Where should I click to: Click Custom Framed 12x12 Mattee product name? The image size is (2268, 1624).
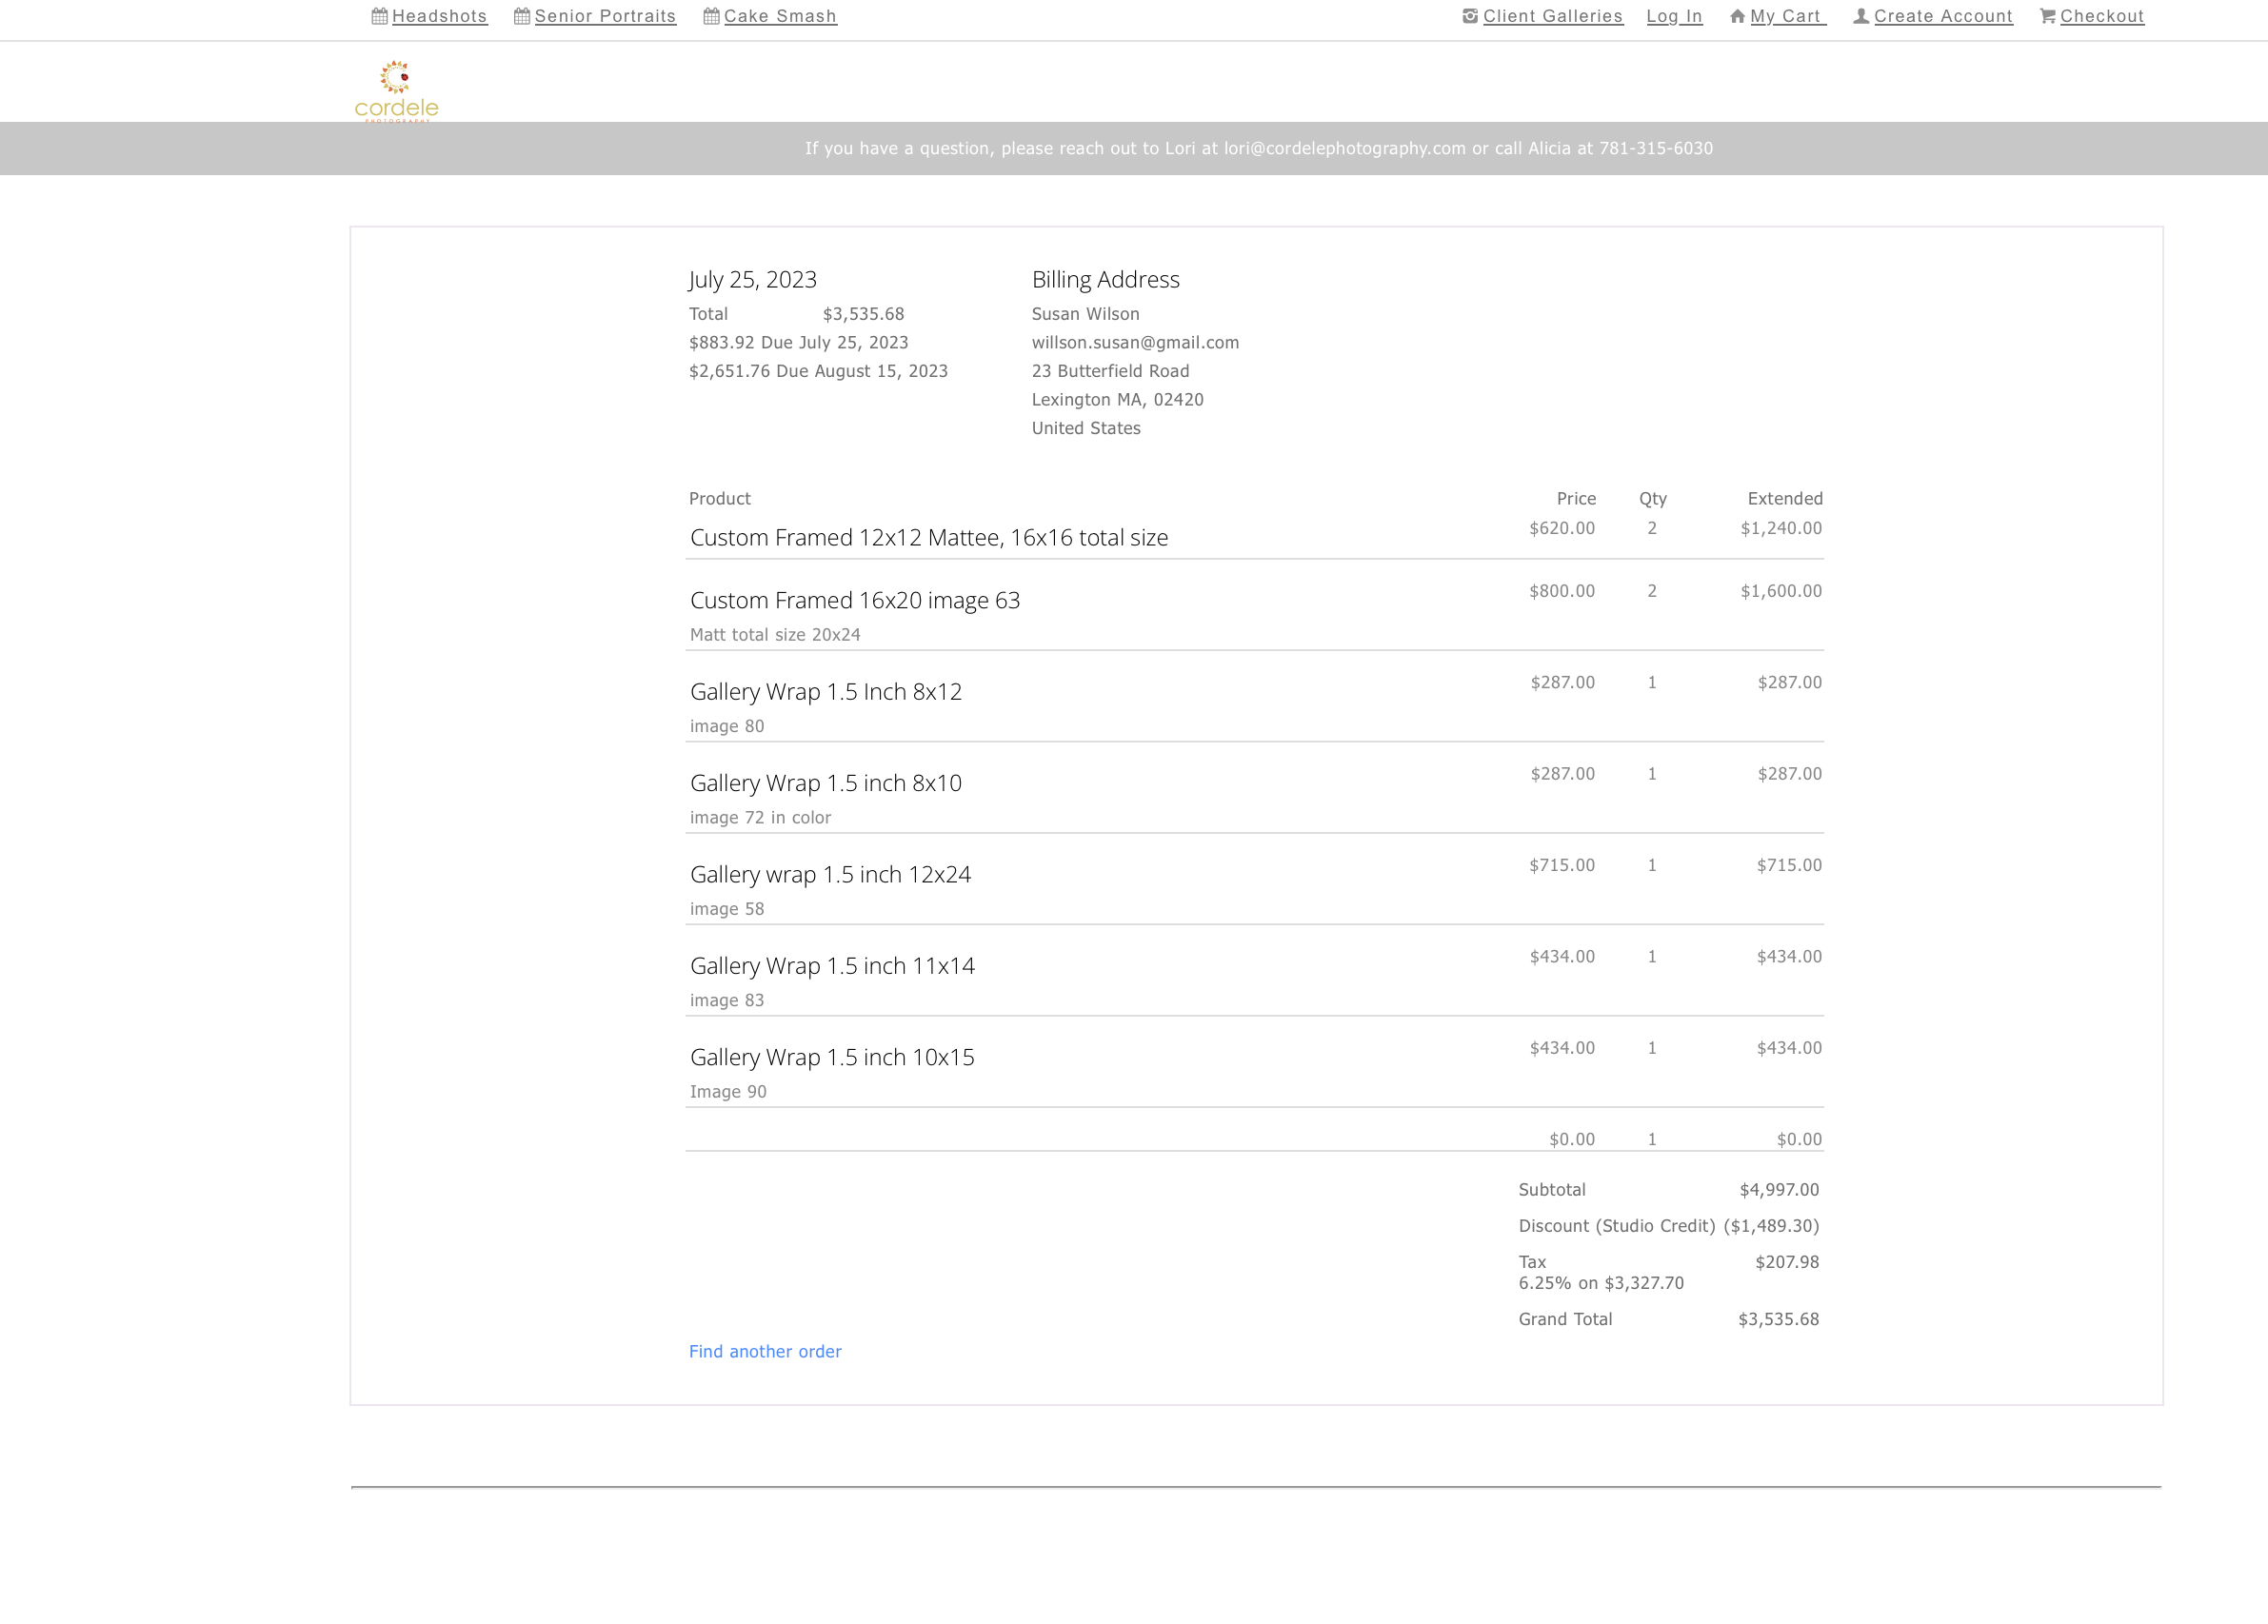[x=929, y=538]
